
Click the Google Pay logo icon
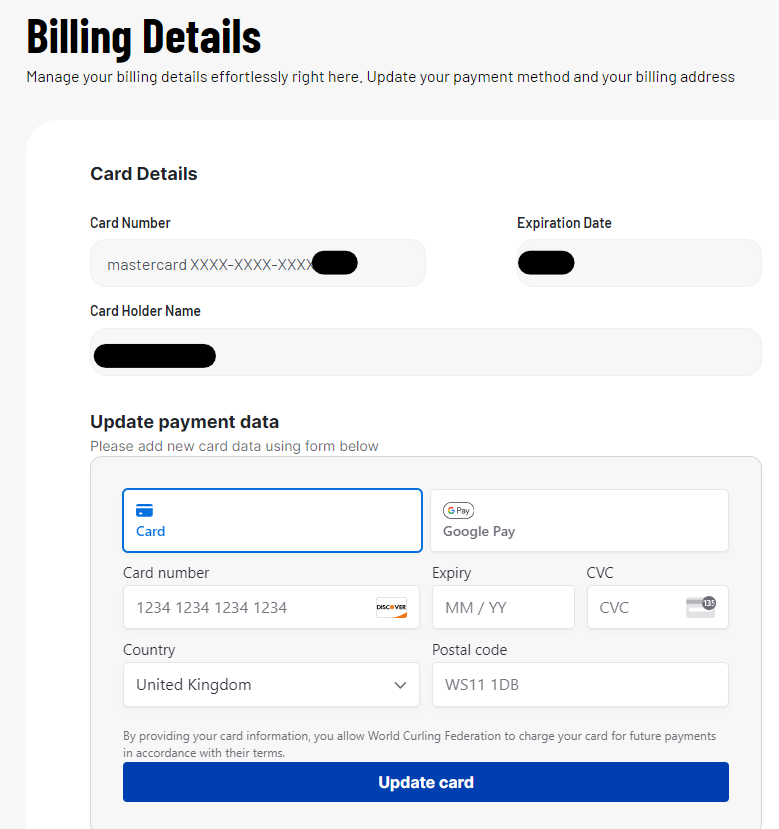point(458,510)
